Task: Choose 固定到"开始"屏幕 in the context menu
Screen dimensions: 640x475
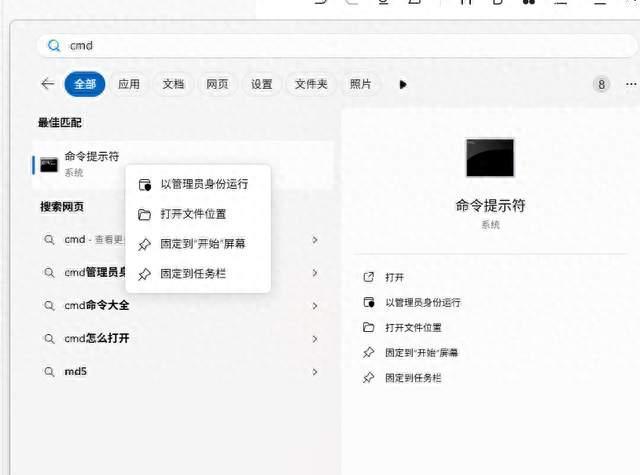Action: click(x=198, y=244)
